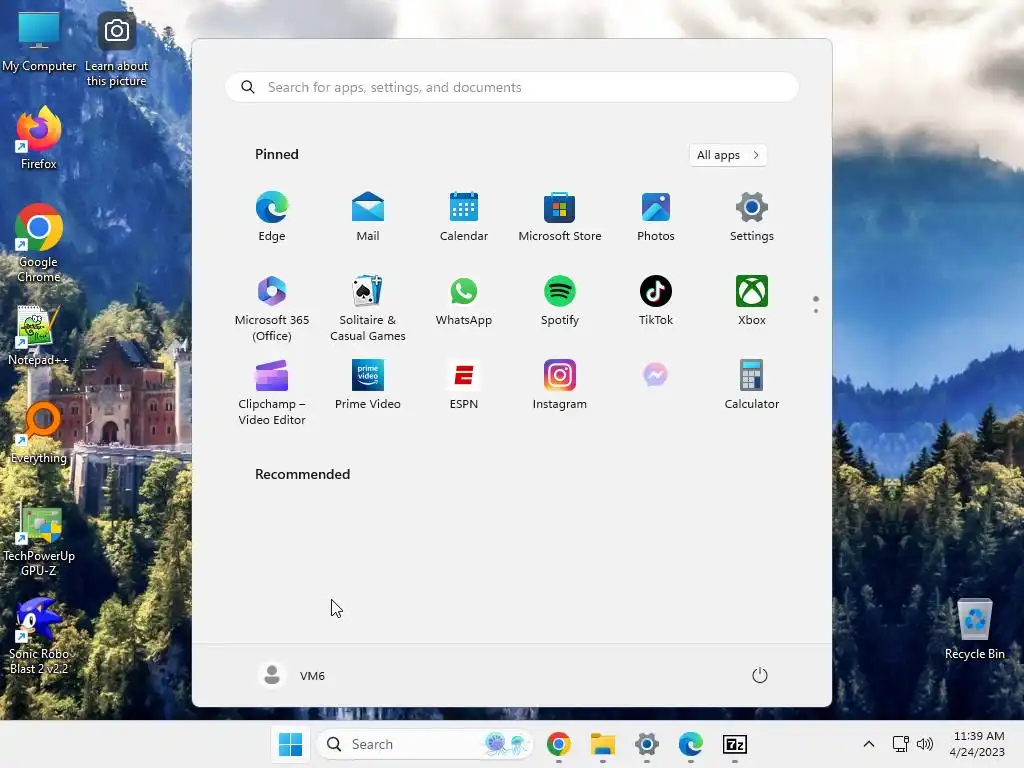The height and width of the screenshot is (768, 1024).
Task: Open Google Chrome from the taskbar
Action: click(x=559, y=744)
